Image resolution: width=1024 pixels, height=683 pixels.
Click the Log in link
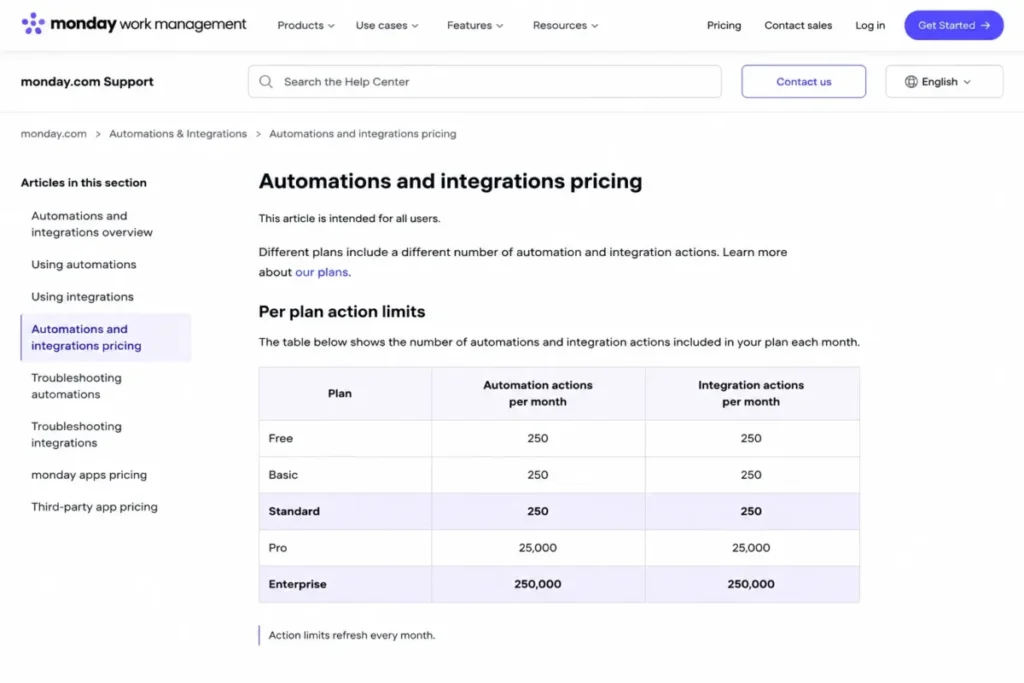pyautogui.click(x=870, y=25)
